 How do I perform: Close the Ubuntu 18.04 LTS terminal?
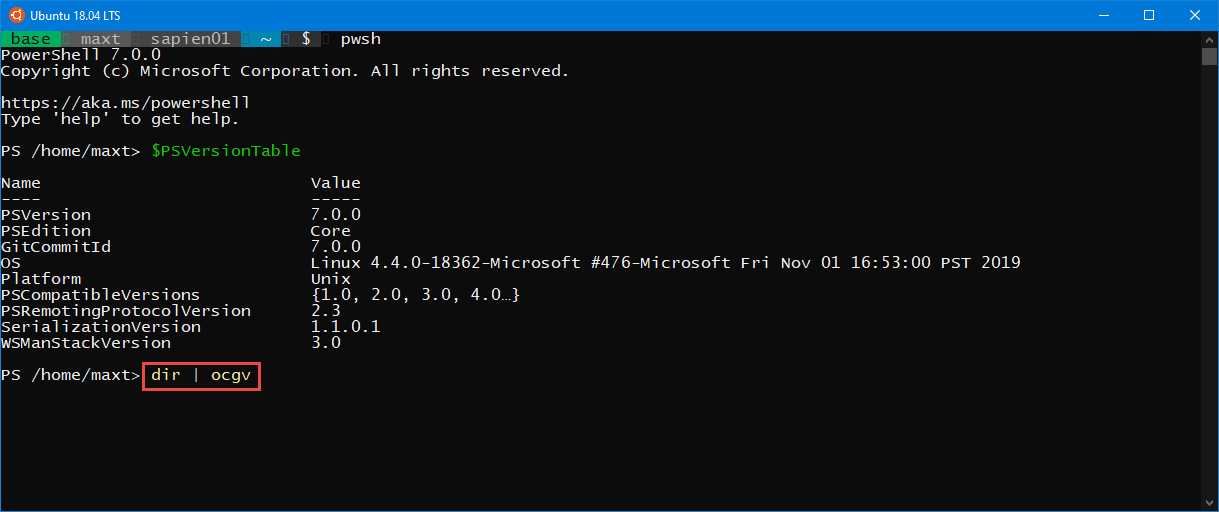(1195, 15)
